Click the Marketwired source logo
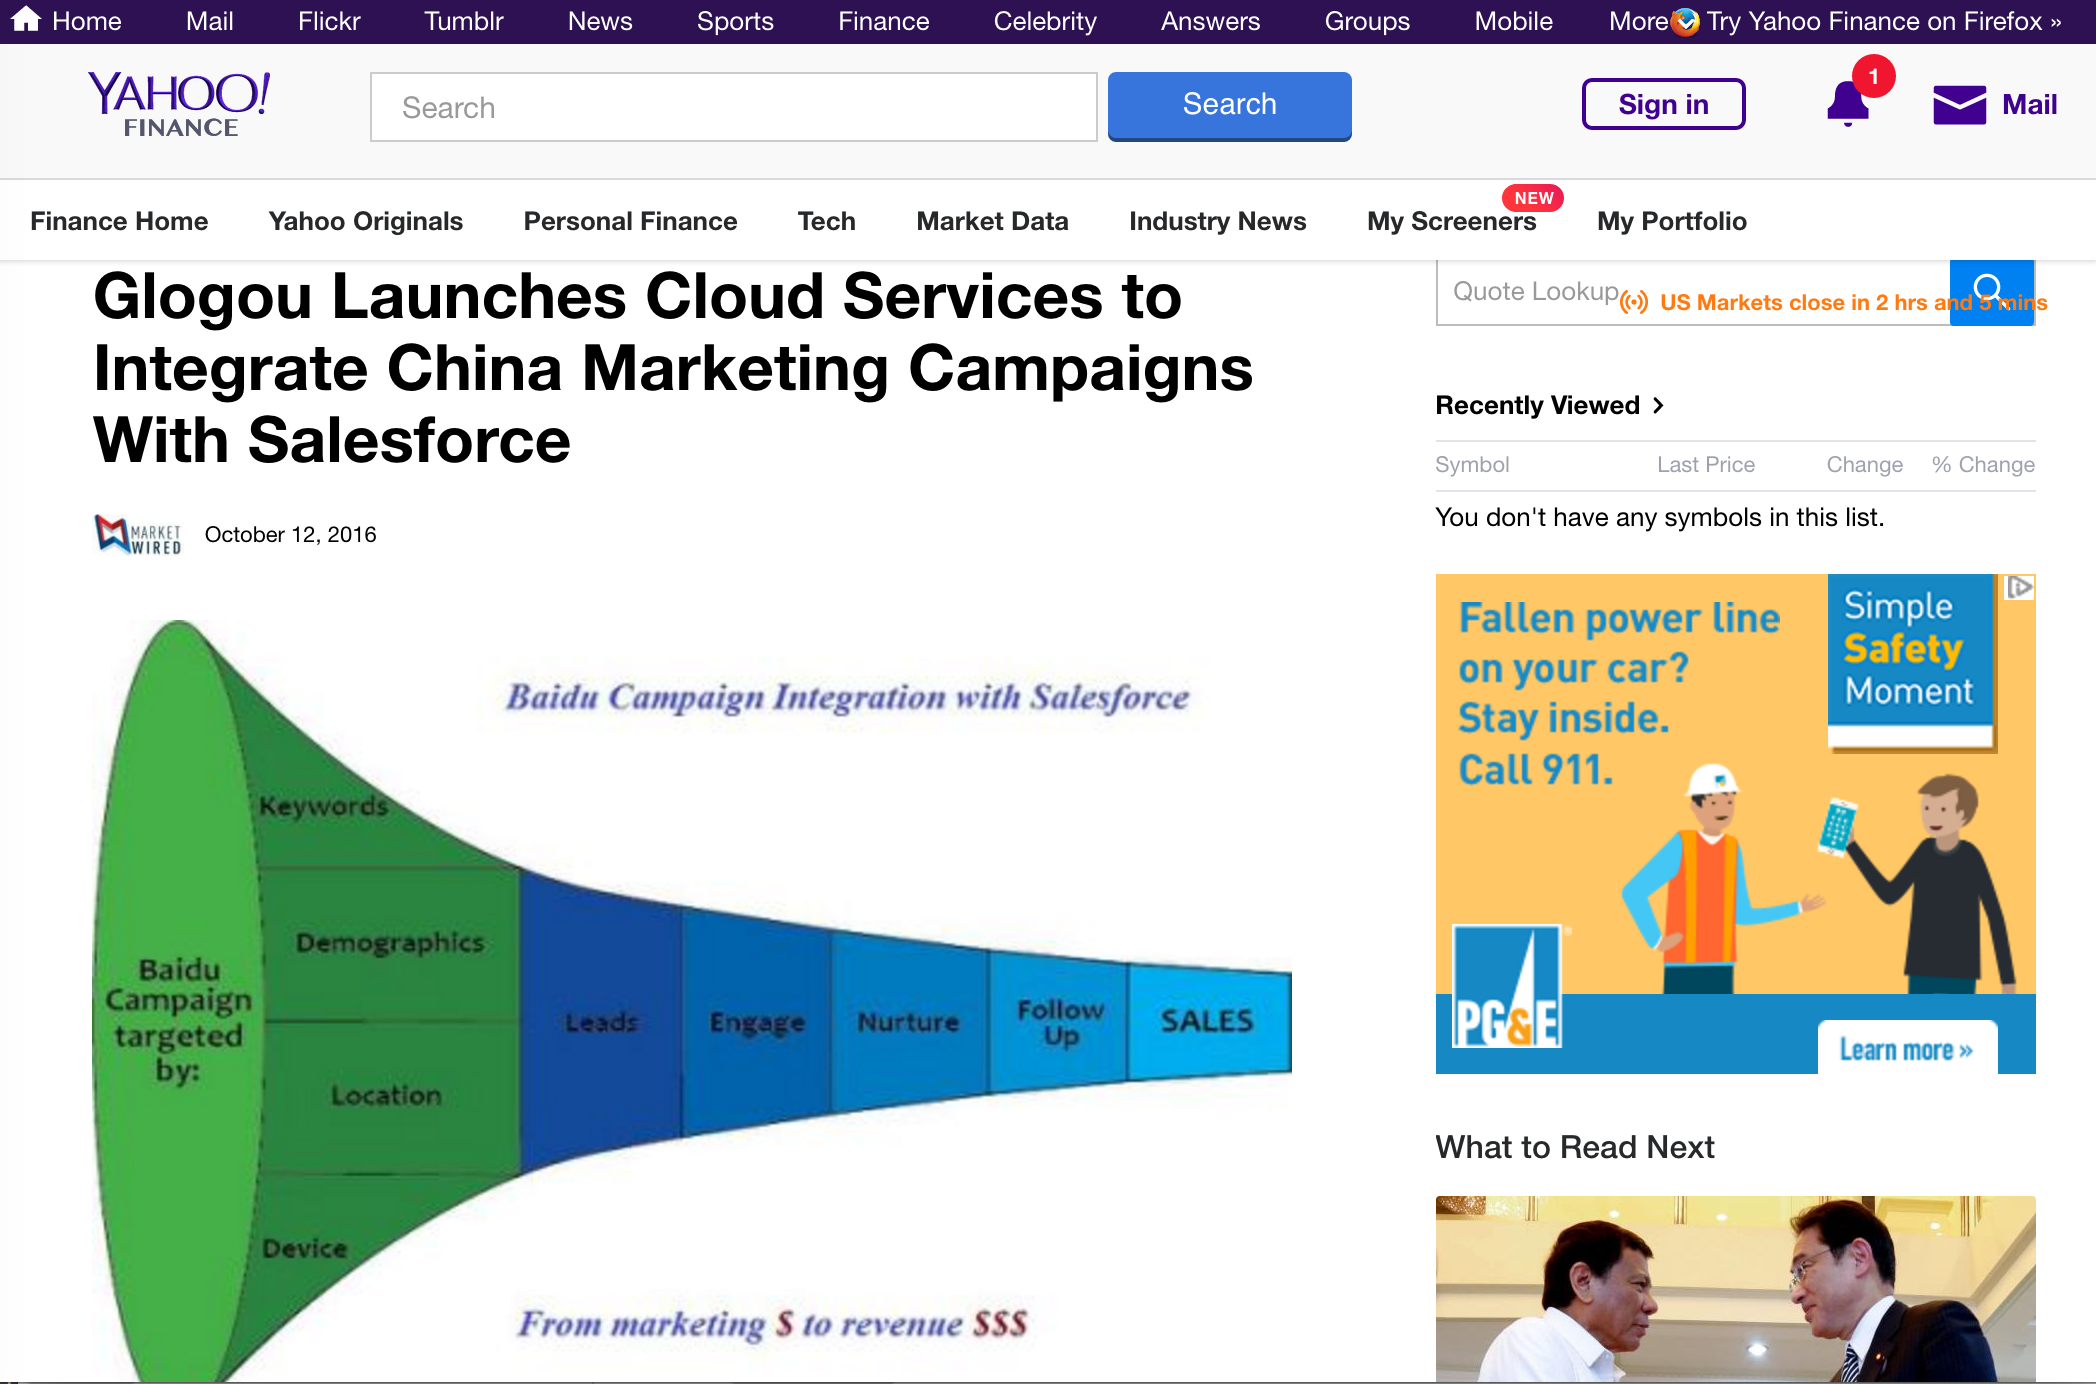 point(138,535)
